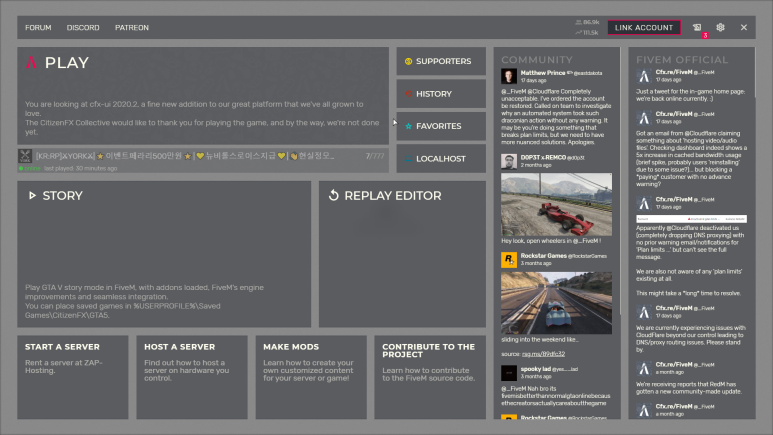Open the Discord link
Image resolution: width=773 pixels, height=435 pixels.
pos(83,28)
